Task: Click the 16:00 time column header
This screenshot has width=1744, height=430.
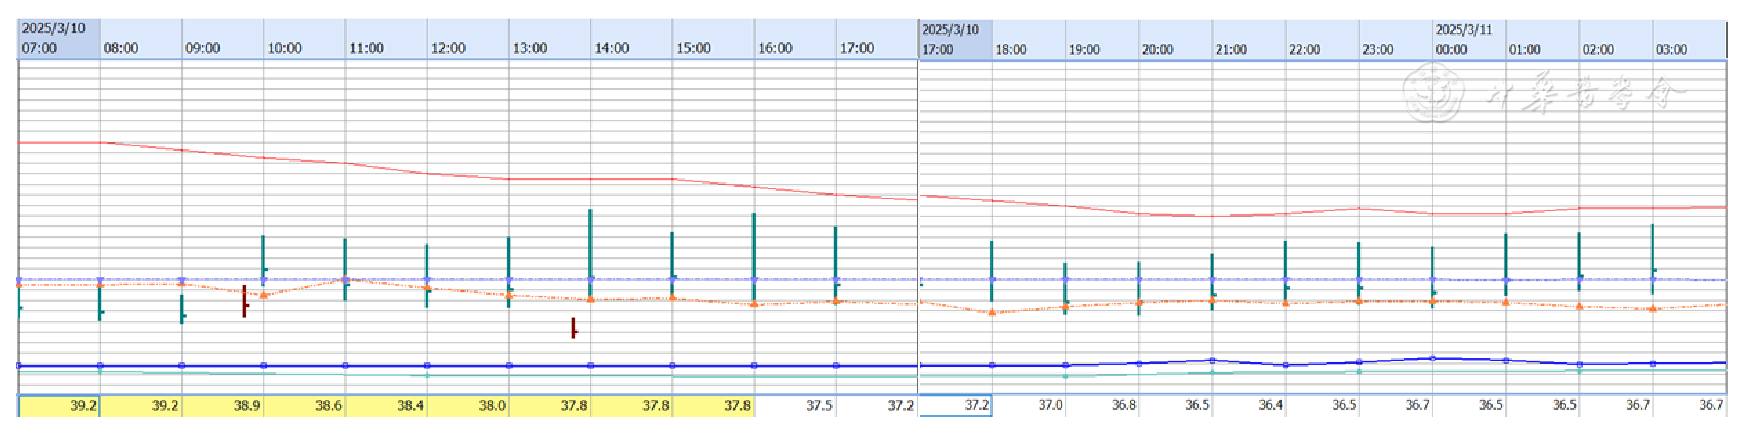Action: (795, 39)
